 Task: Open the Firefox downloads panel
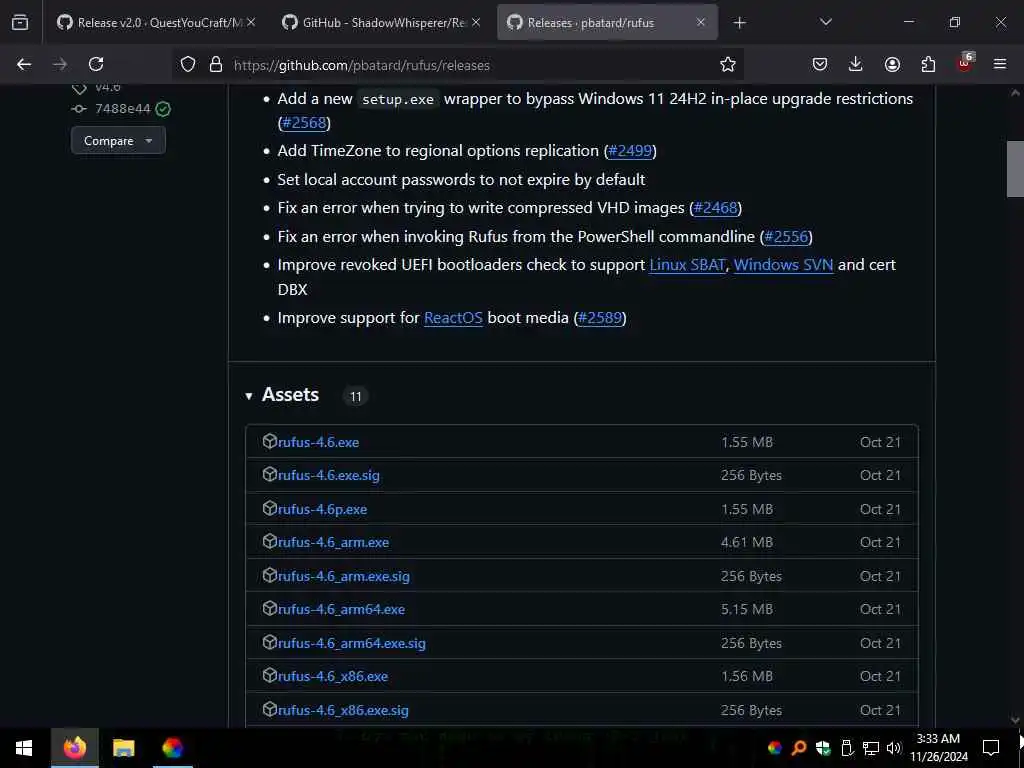[x=856, y=64]
